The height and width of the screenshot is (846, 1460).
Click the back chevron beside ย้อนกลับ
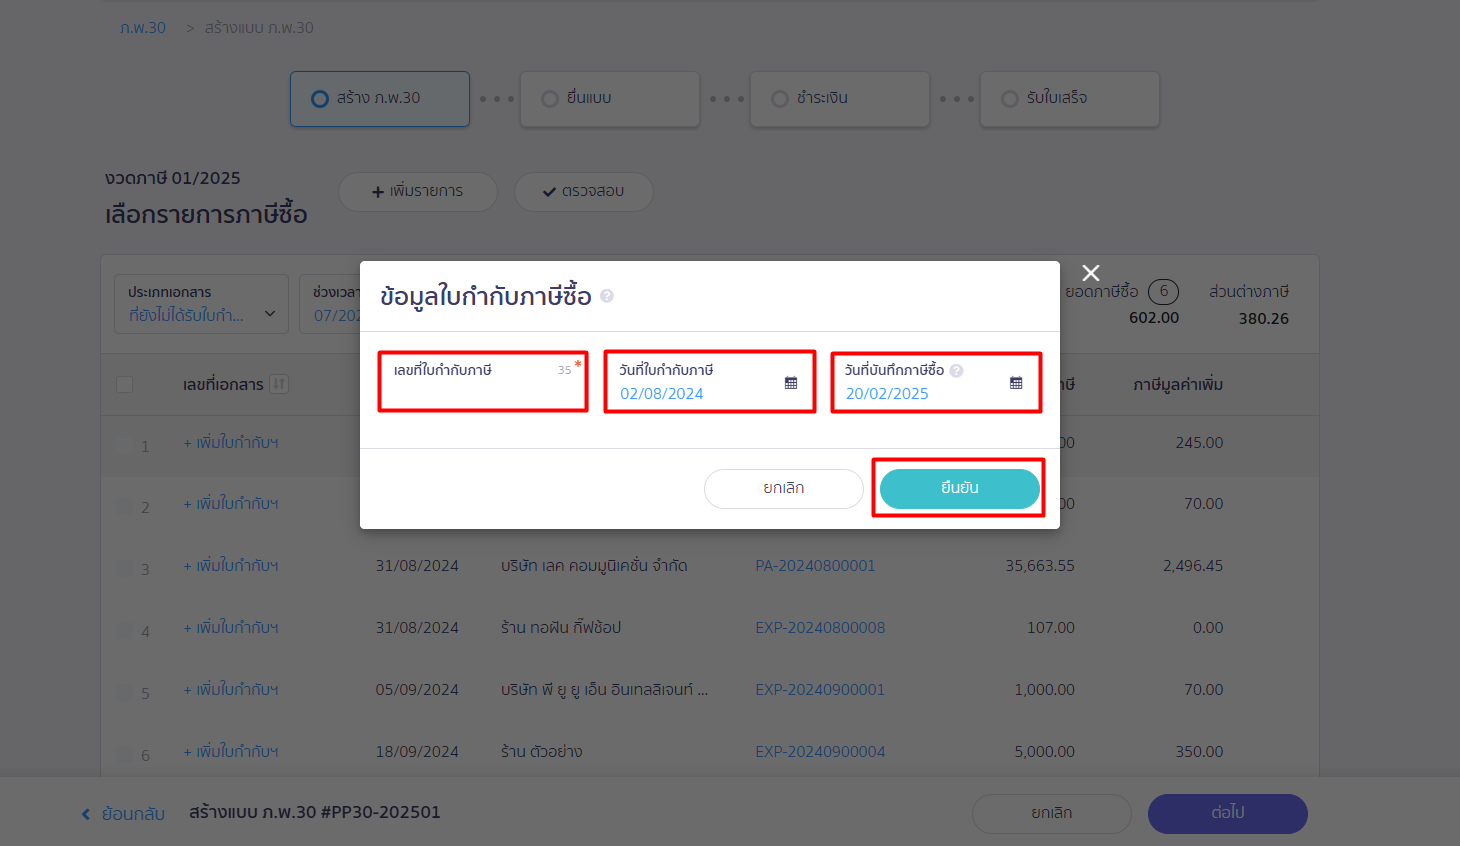tap(85, 813)
